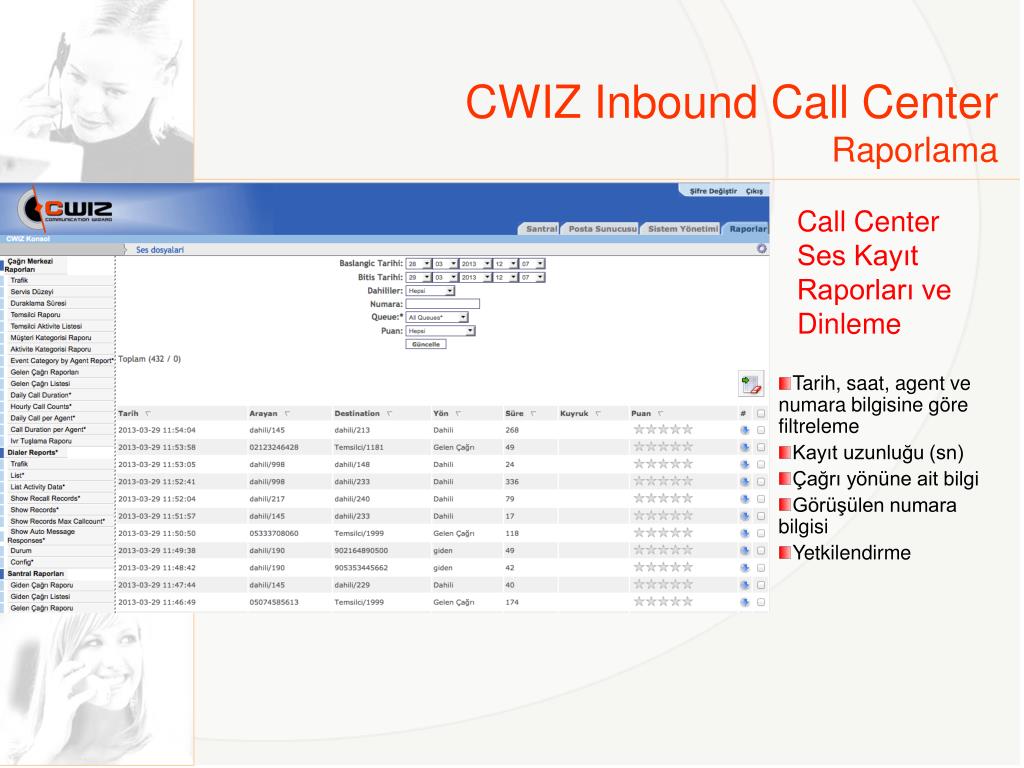Sort by Puan column filter icon
This screenshot has height=768, width=1024.
(x=661, y=413)
